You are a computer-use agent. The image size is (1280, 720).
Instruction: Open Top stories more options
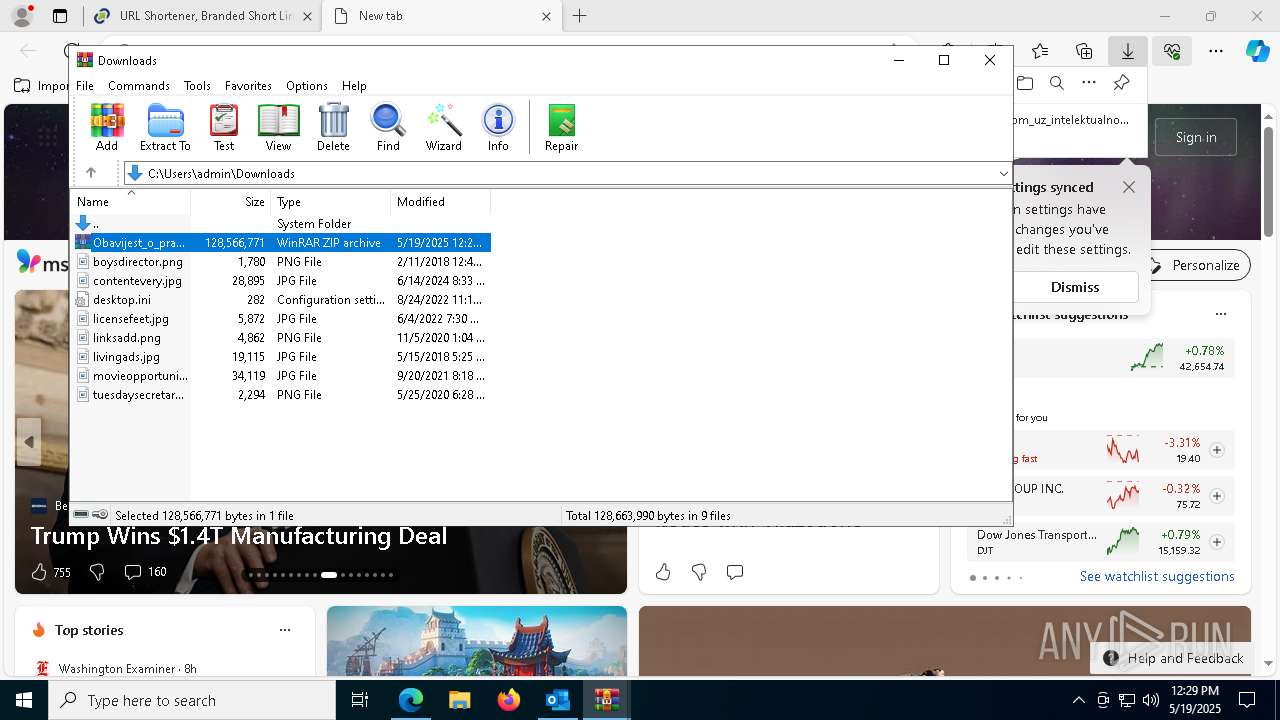click(285, 630)
